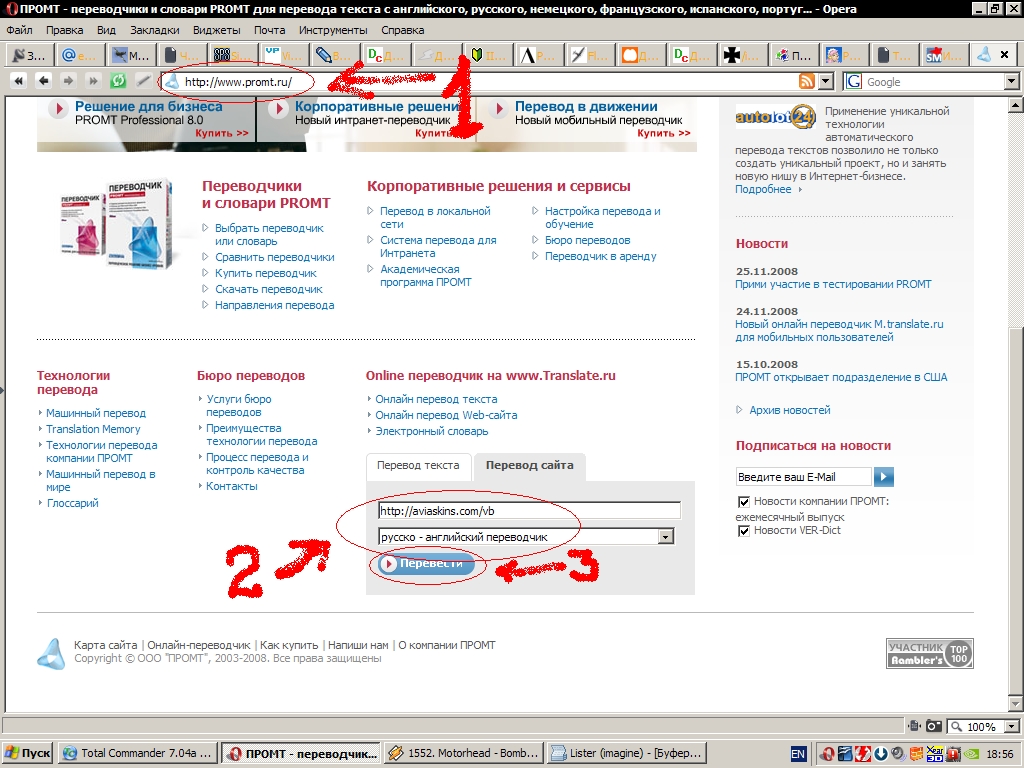
Task: Click the NVIDIA tray icon
Action: tap(972, 754)
